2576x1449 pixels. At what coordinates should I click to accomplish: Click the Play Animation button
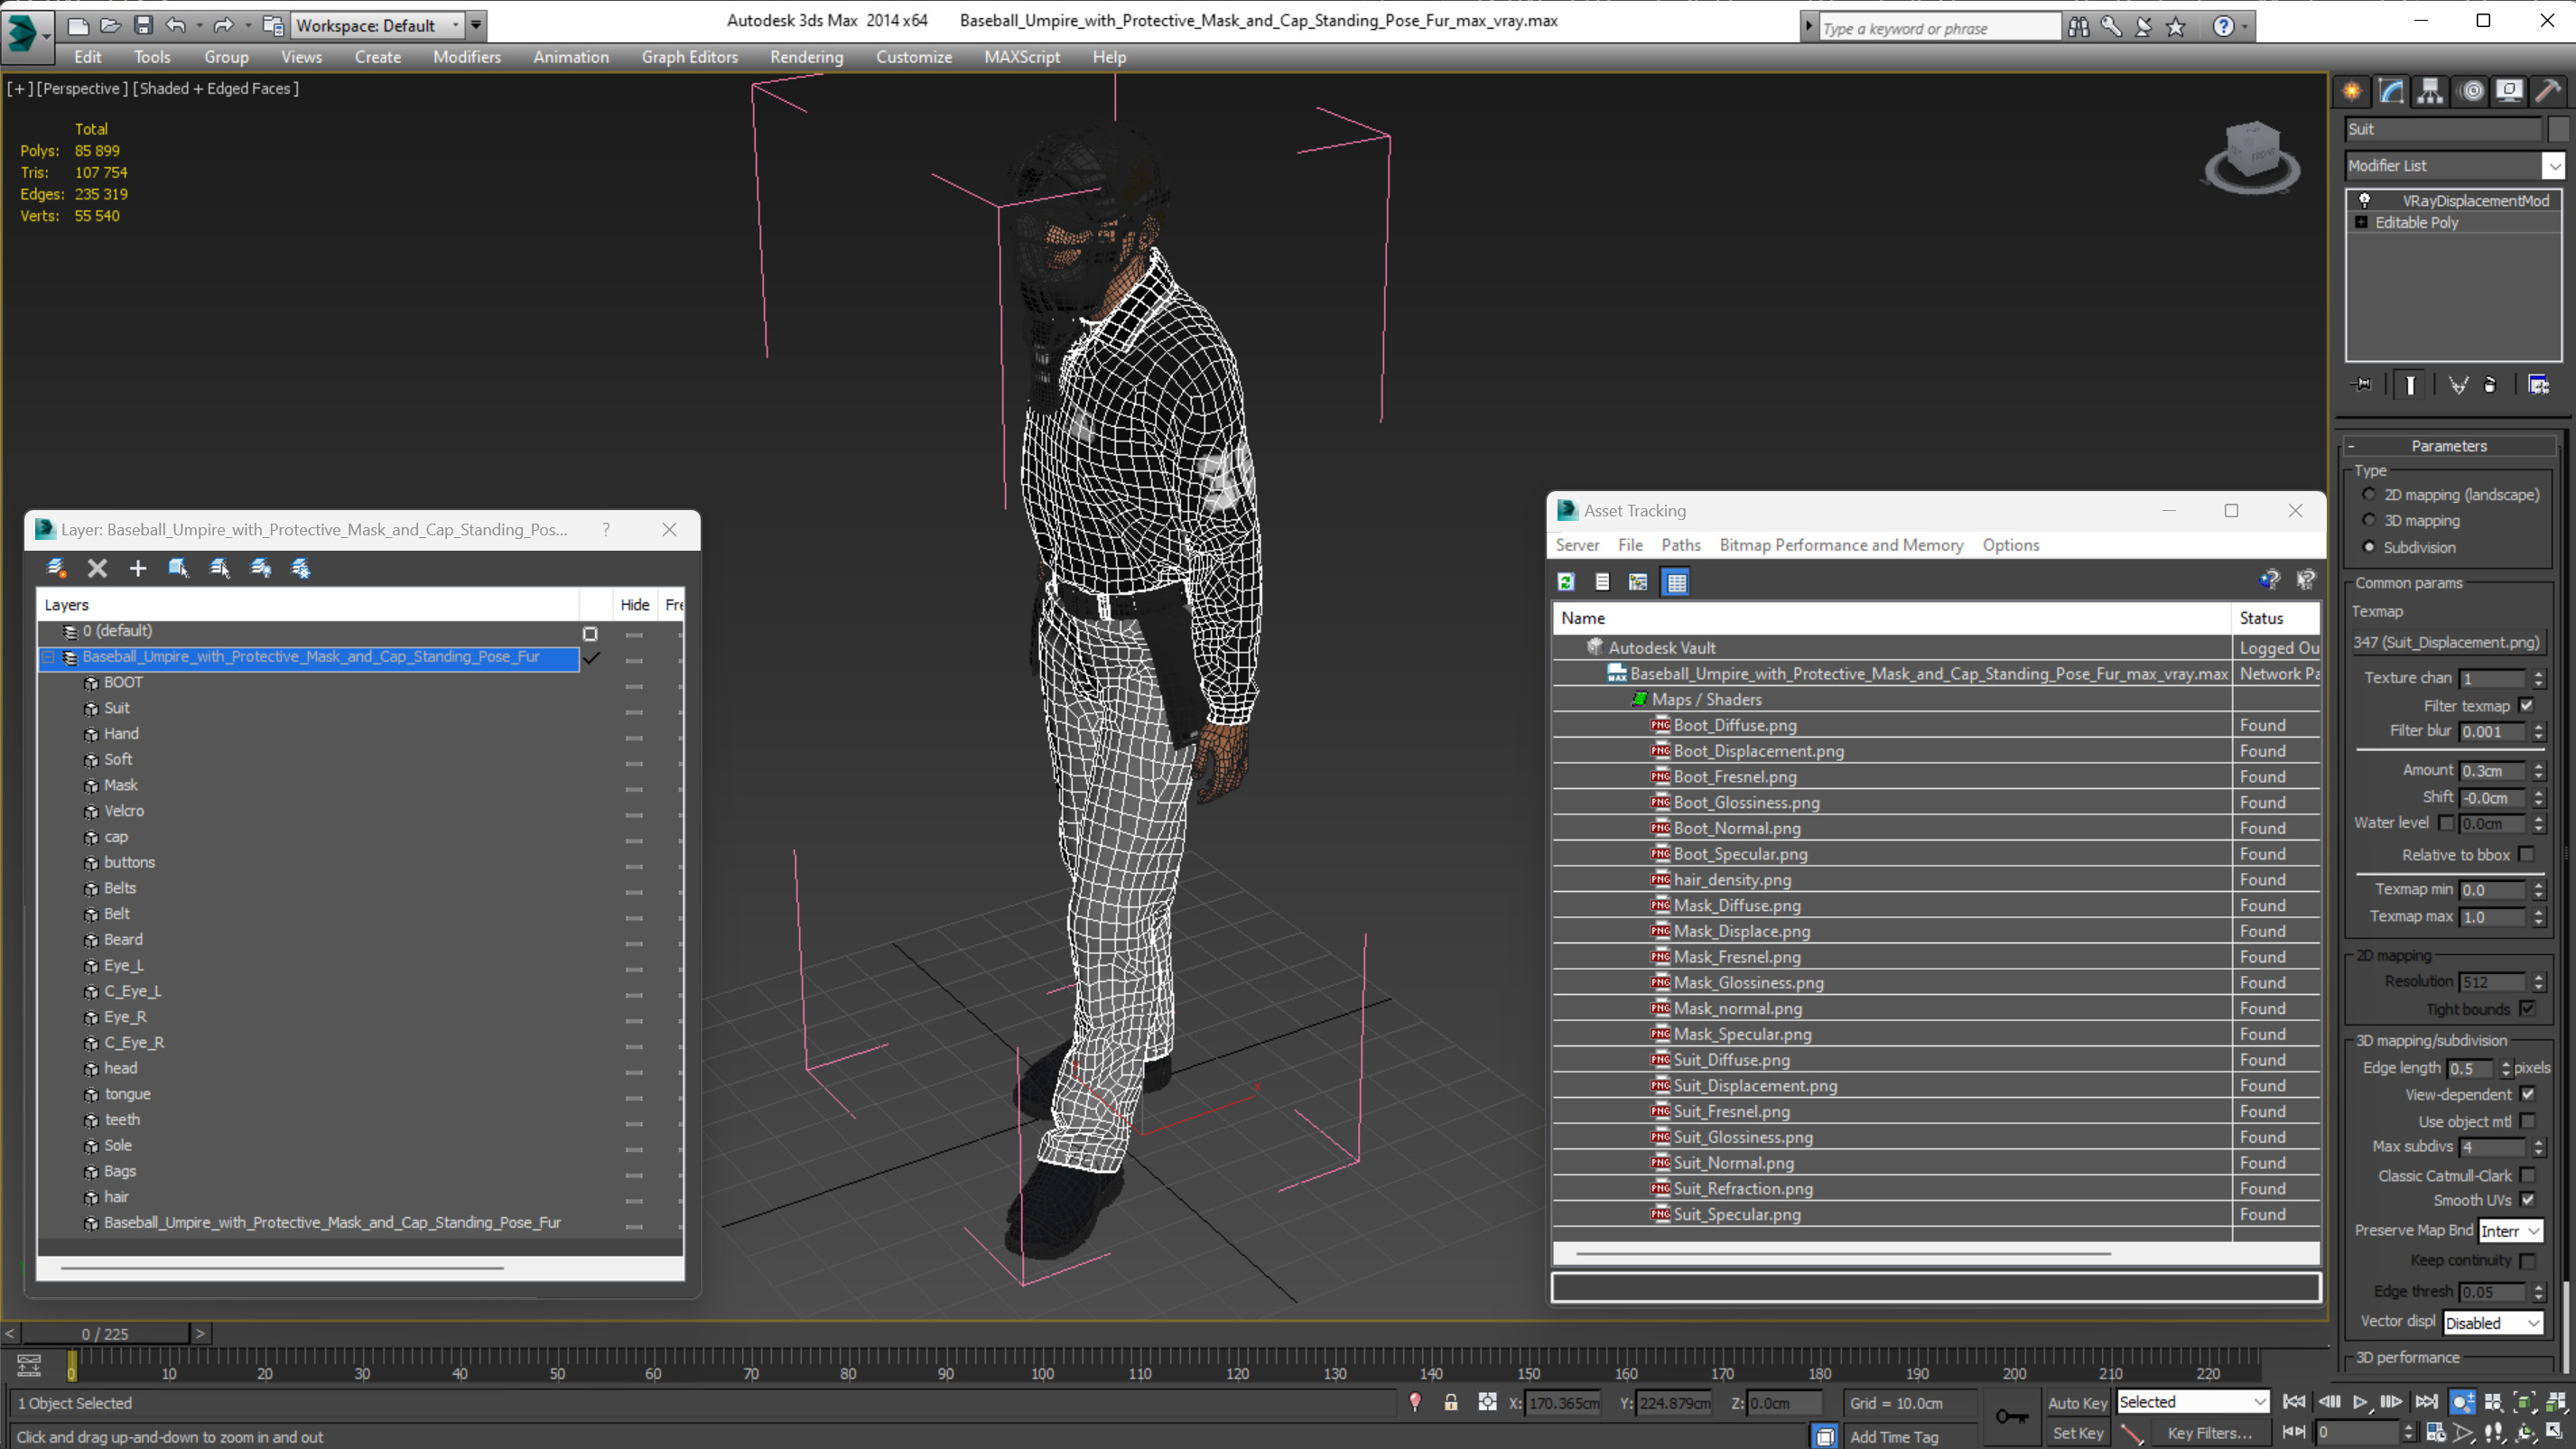pos(2359,1402)
